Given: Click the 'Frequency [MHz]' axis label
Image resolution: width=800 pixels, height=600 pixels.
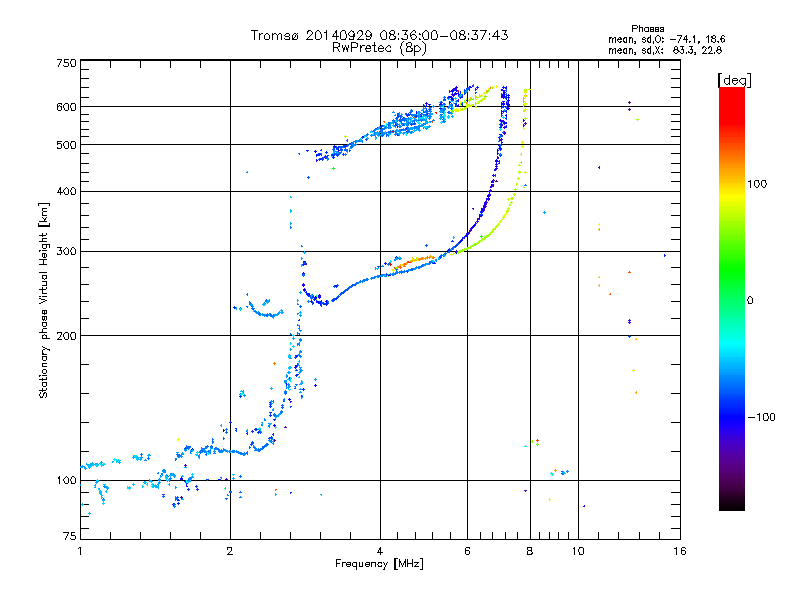Looking at the screenshot, I should pos(379,564).
